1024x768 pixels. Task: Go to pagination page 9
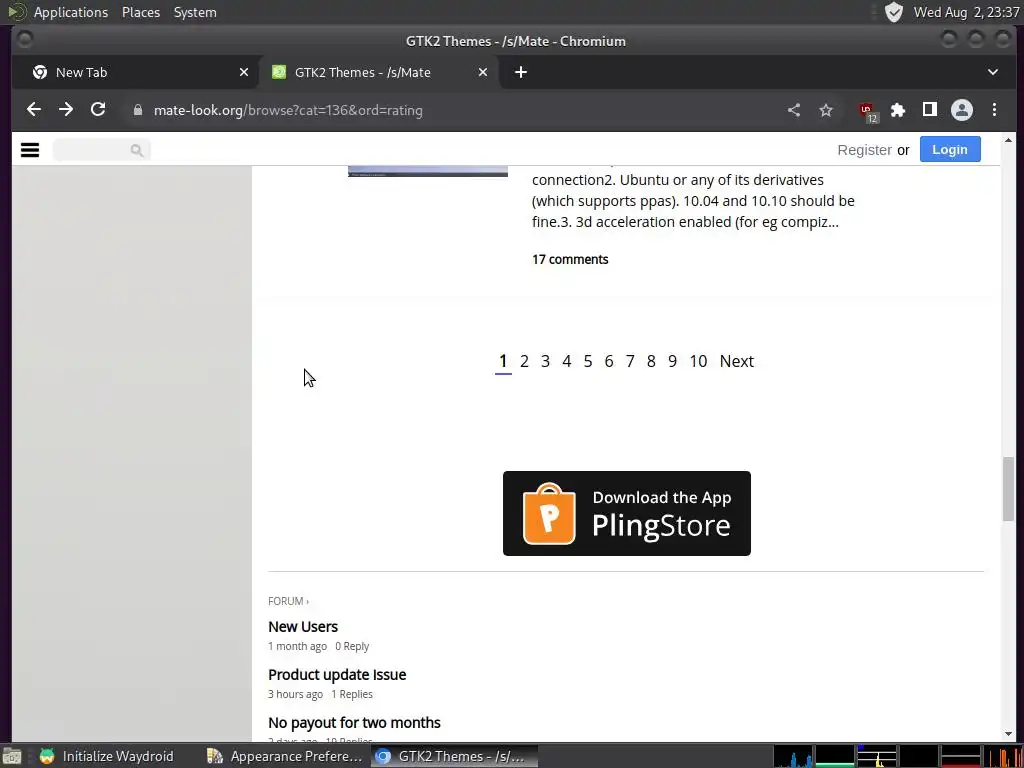tap(672, 361)
